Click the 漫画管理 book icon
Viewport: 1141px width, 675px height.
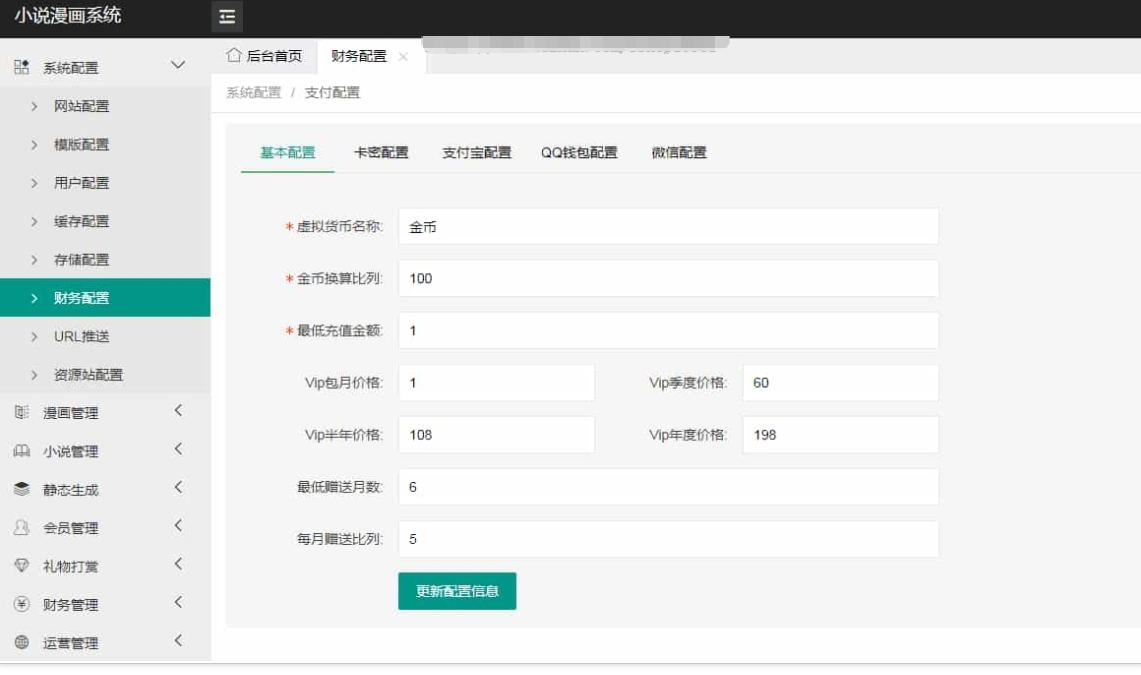(x=22, y=413)
